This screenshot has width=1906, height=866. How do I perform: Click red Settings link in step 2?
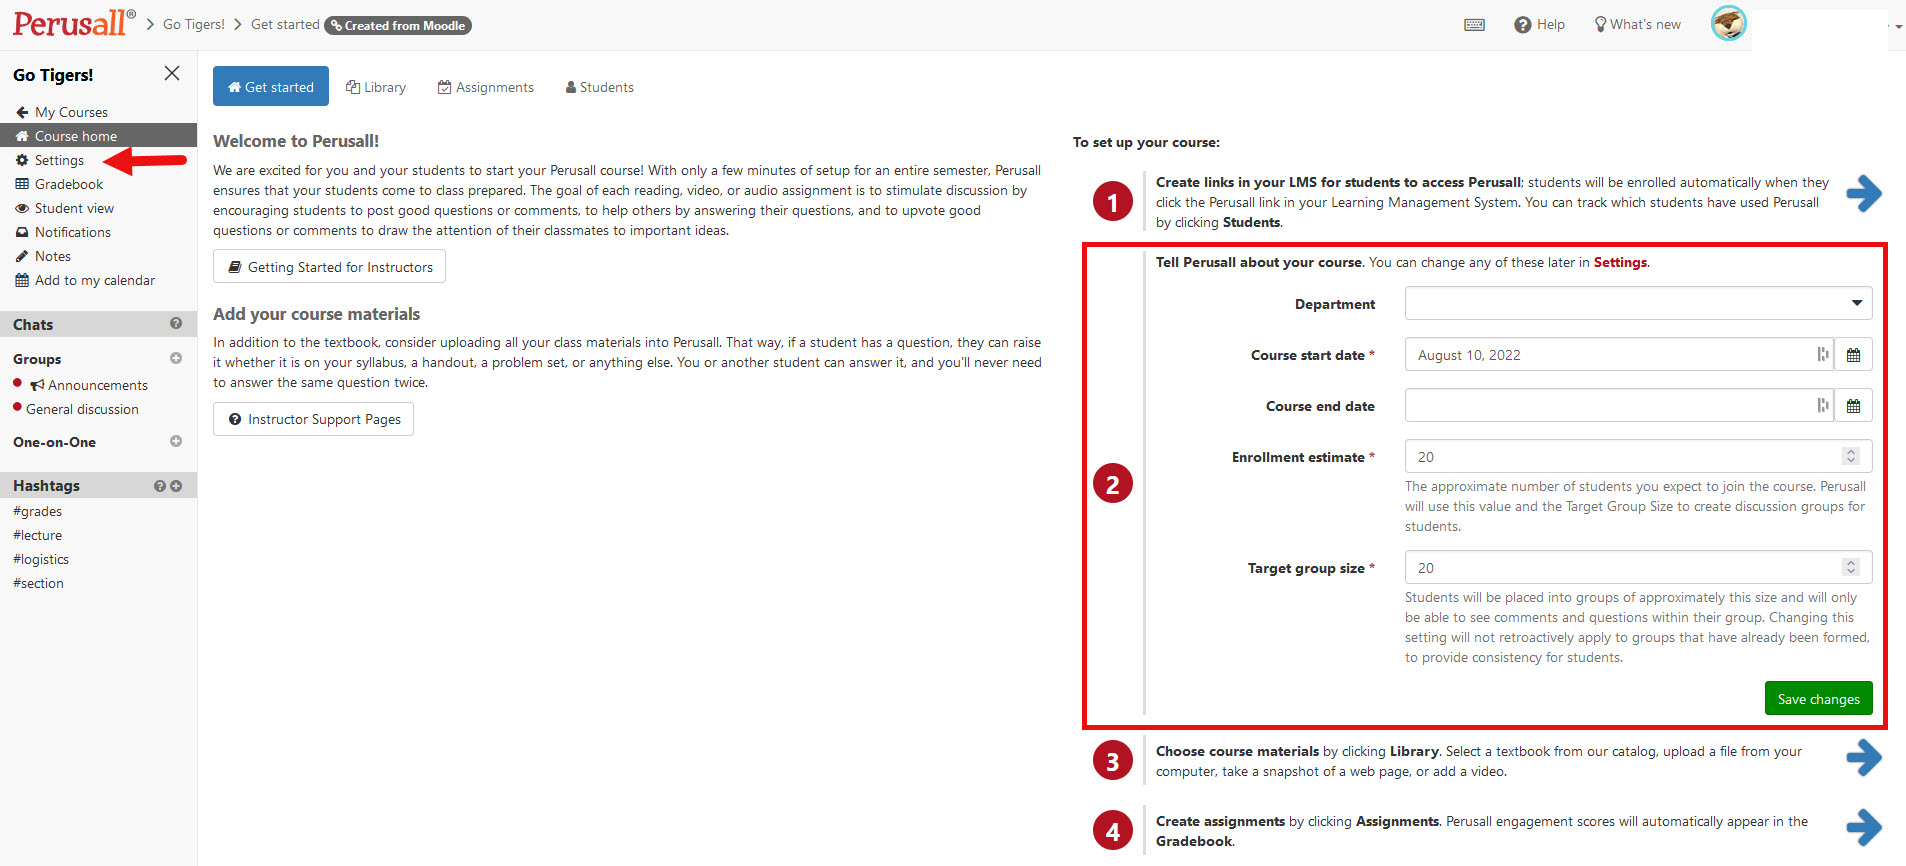point(1620,262)
